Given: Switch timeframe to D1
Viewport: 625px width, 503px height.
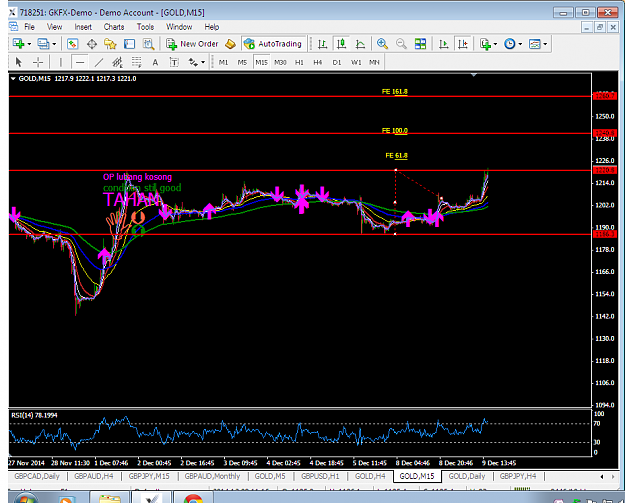Looking at the screenshot, I should [x=337, y=62].
